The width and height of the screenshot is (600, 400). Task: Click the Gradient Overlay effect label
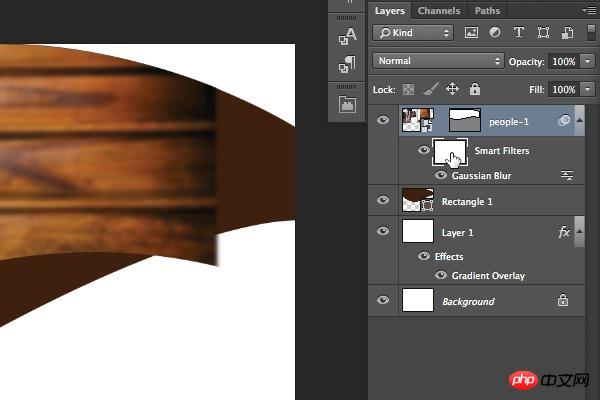[488, 276]
